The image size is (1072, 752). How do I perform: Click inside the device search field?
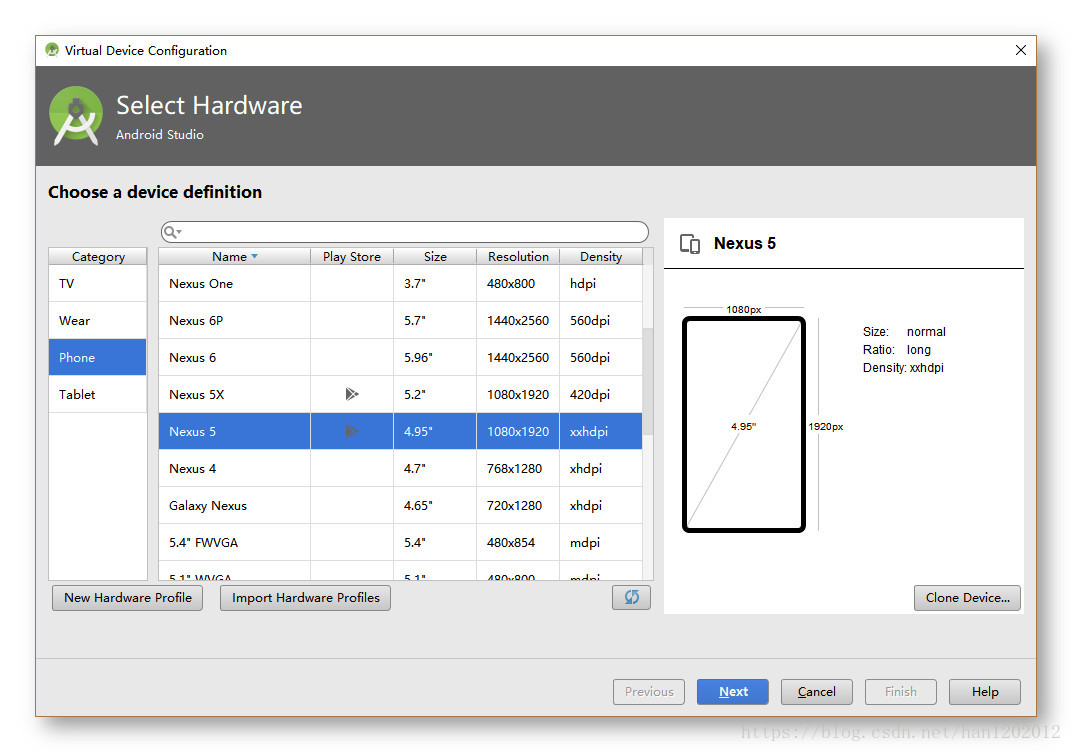(x=405, y=232)
